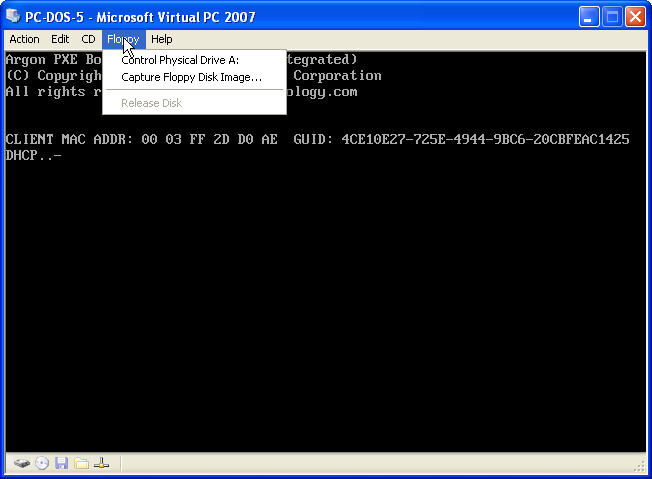Click the GUID value in the console

485,139
